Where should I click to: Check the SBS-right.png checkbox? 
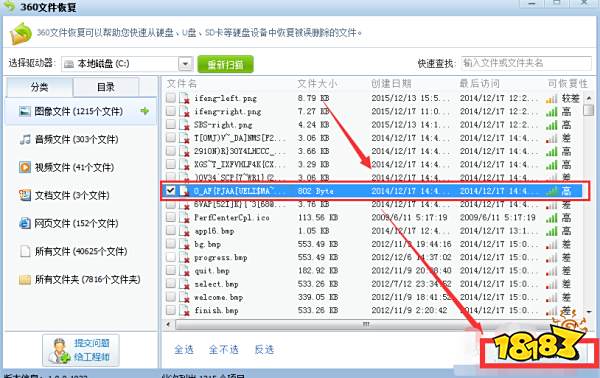[171, 124]
